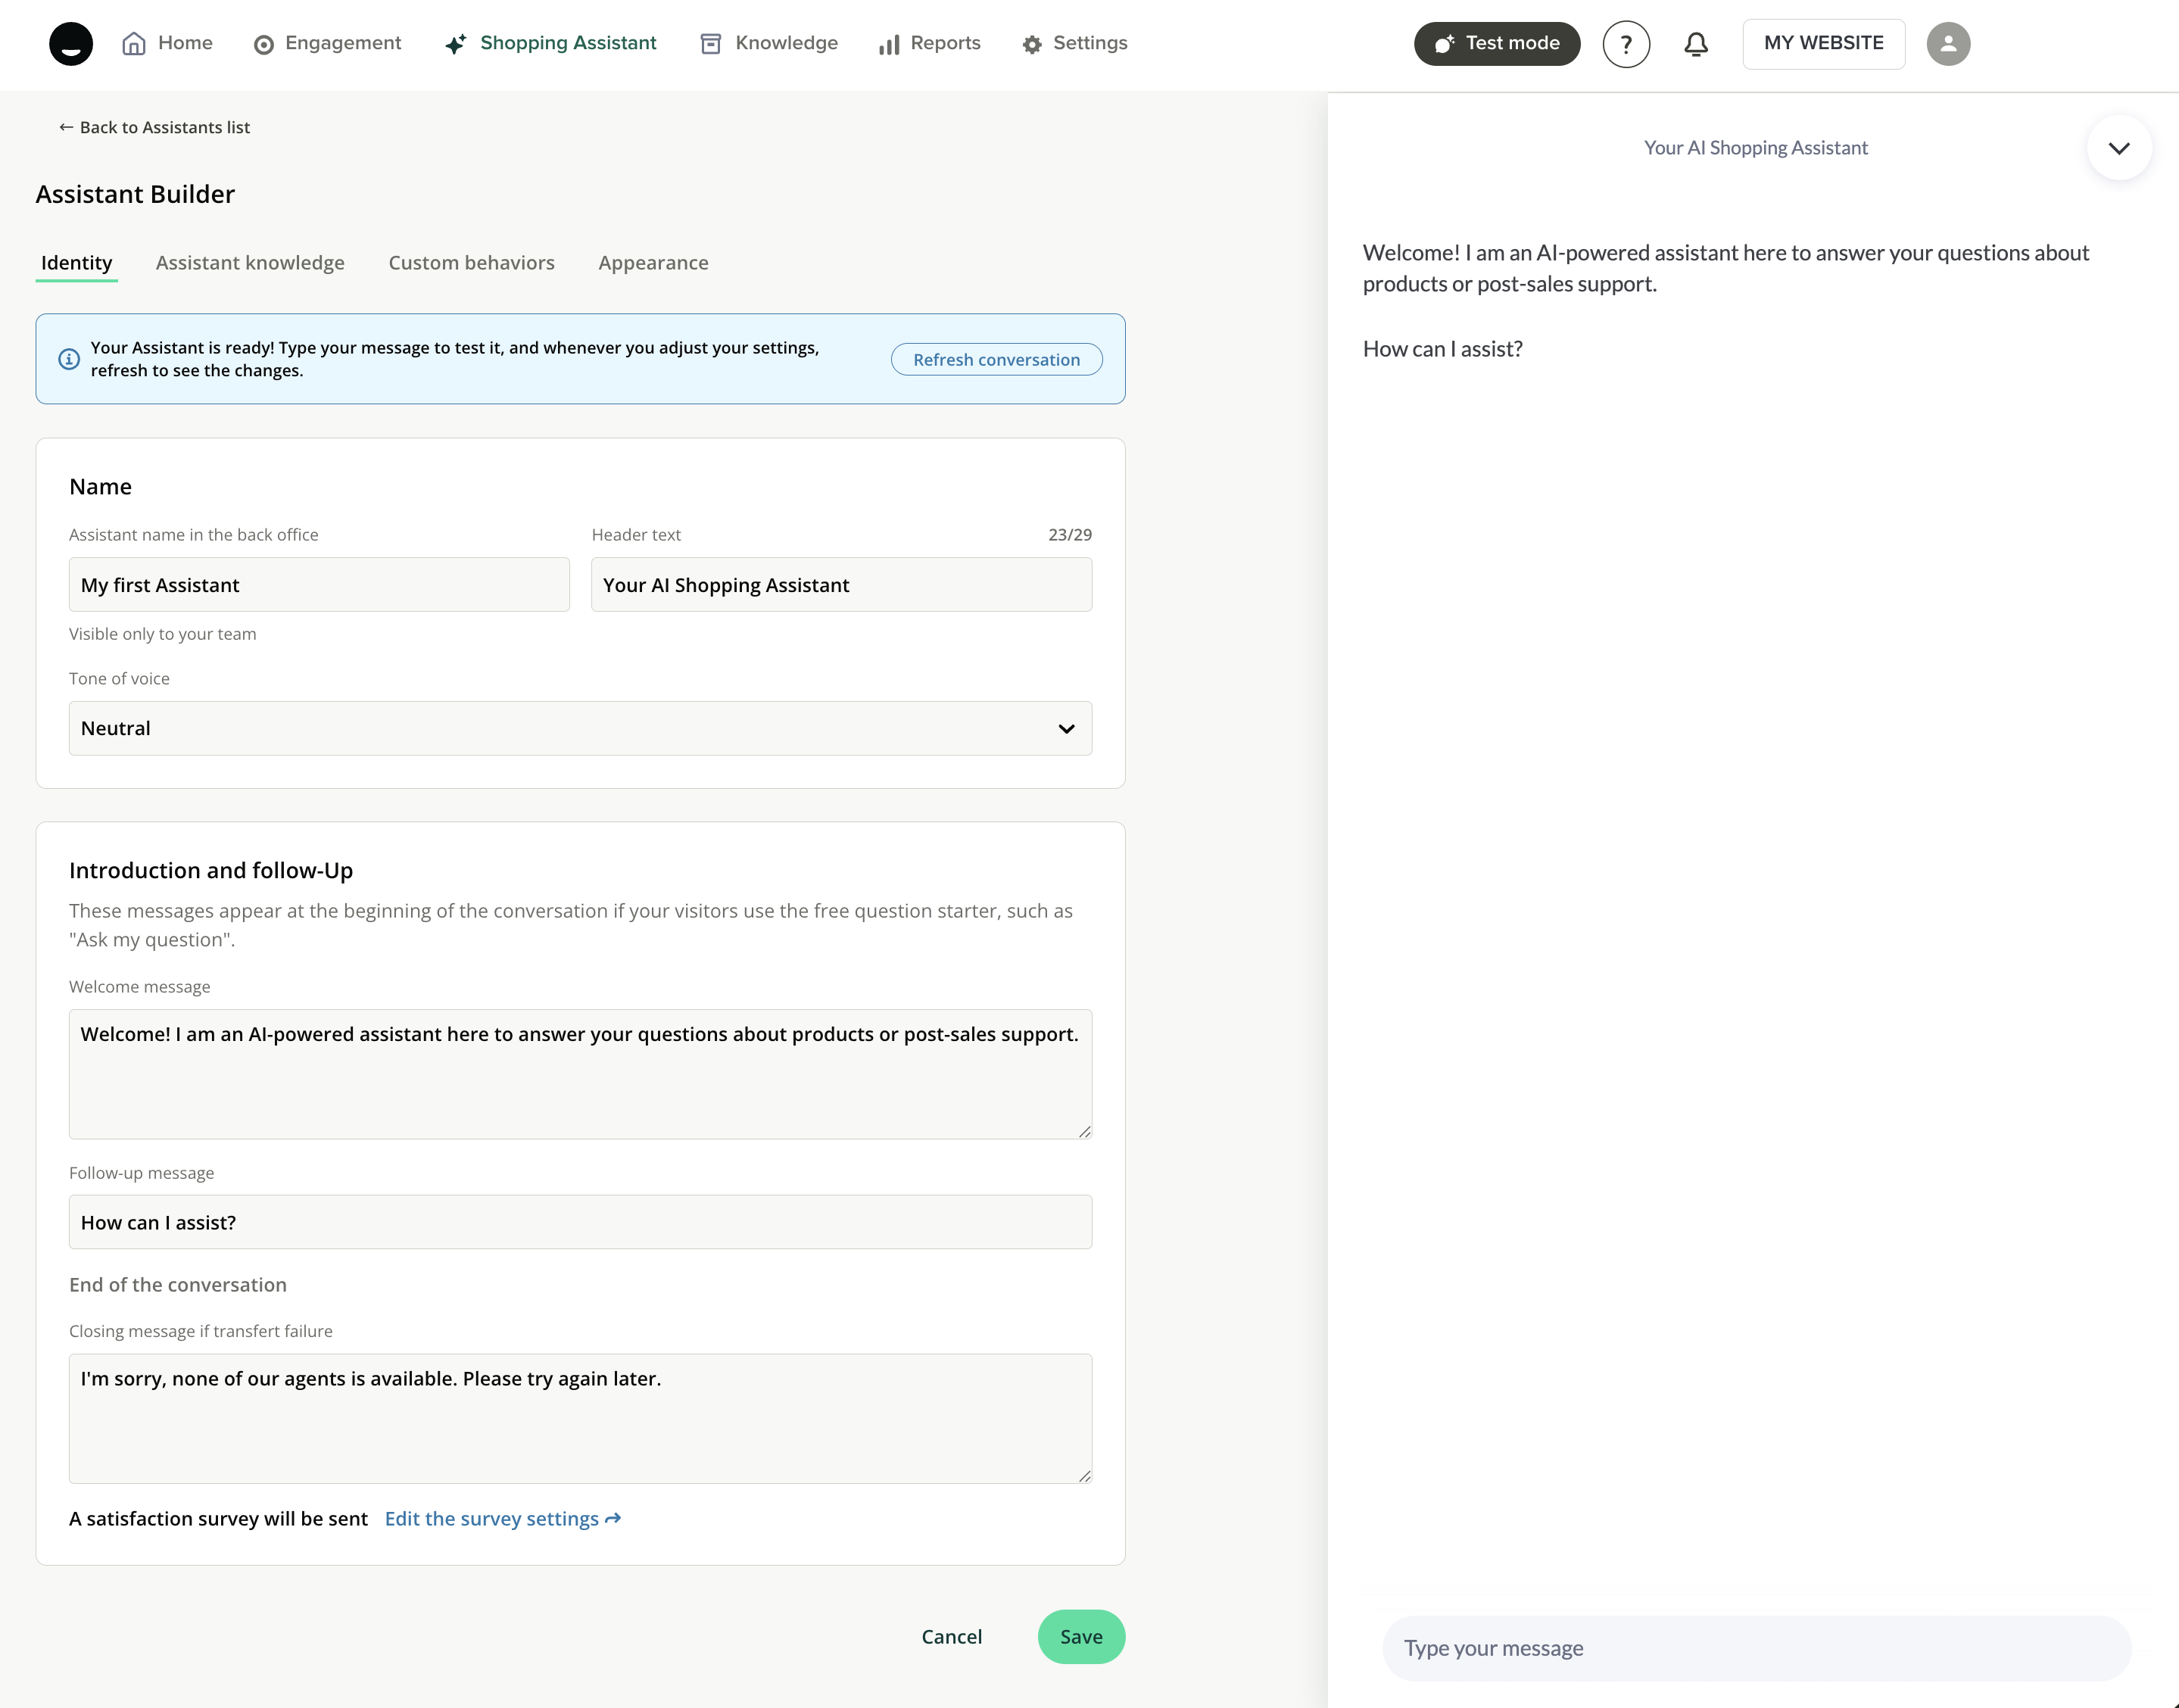Open the Knowledge menu
2179x1708 pixels.
(x=768, y=43)
